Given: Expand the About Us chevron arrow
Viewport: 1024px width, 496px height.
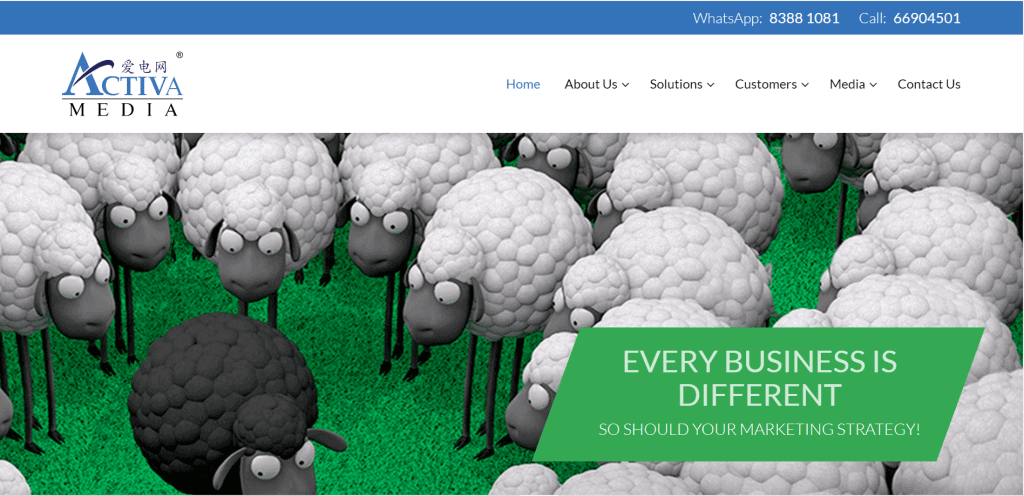Looking at the screenshot, I should [x=626, y=85].
